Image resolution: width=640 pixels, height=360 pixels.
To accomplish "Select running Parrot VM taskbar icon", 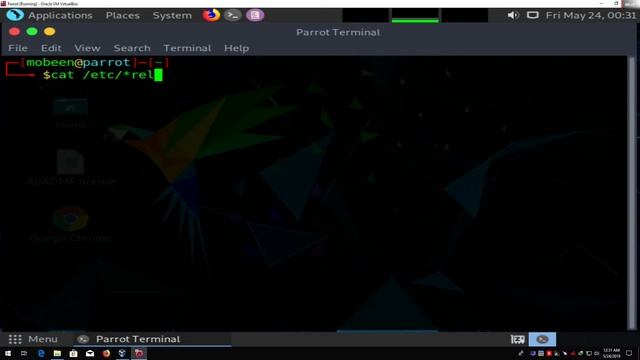I will click(139, 353).
